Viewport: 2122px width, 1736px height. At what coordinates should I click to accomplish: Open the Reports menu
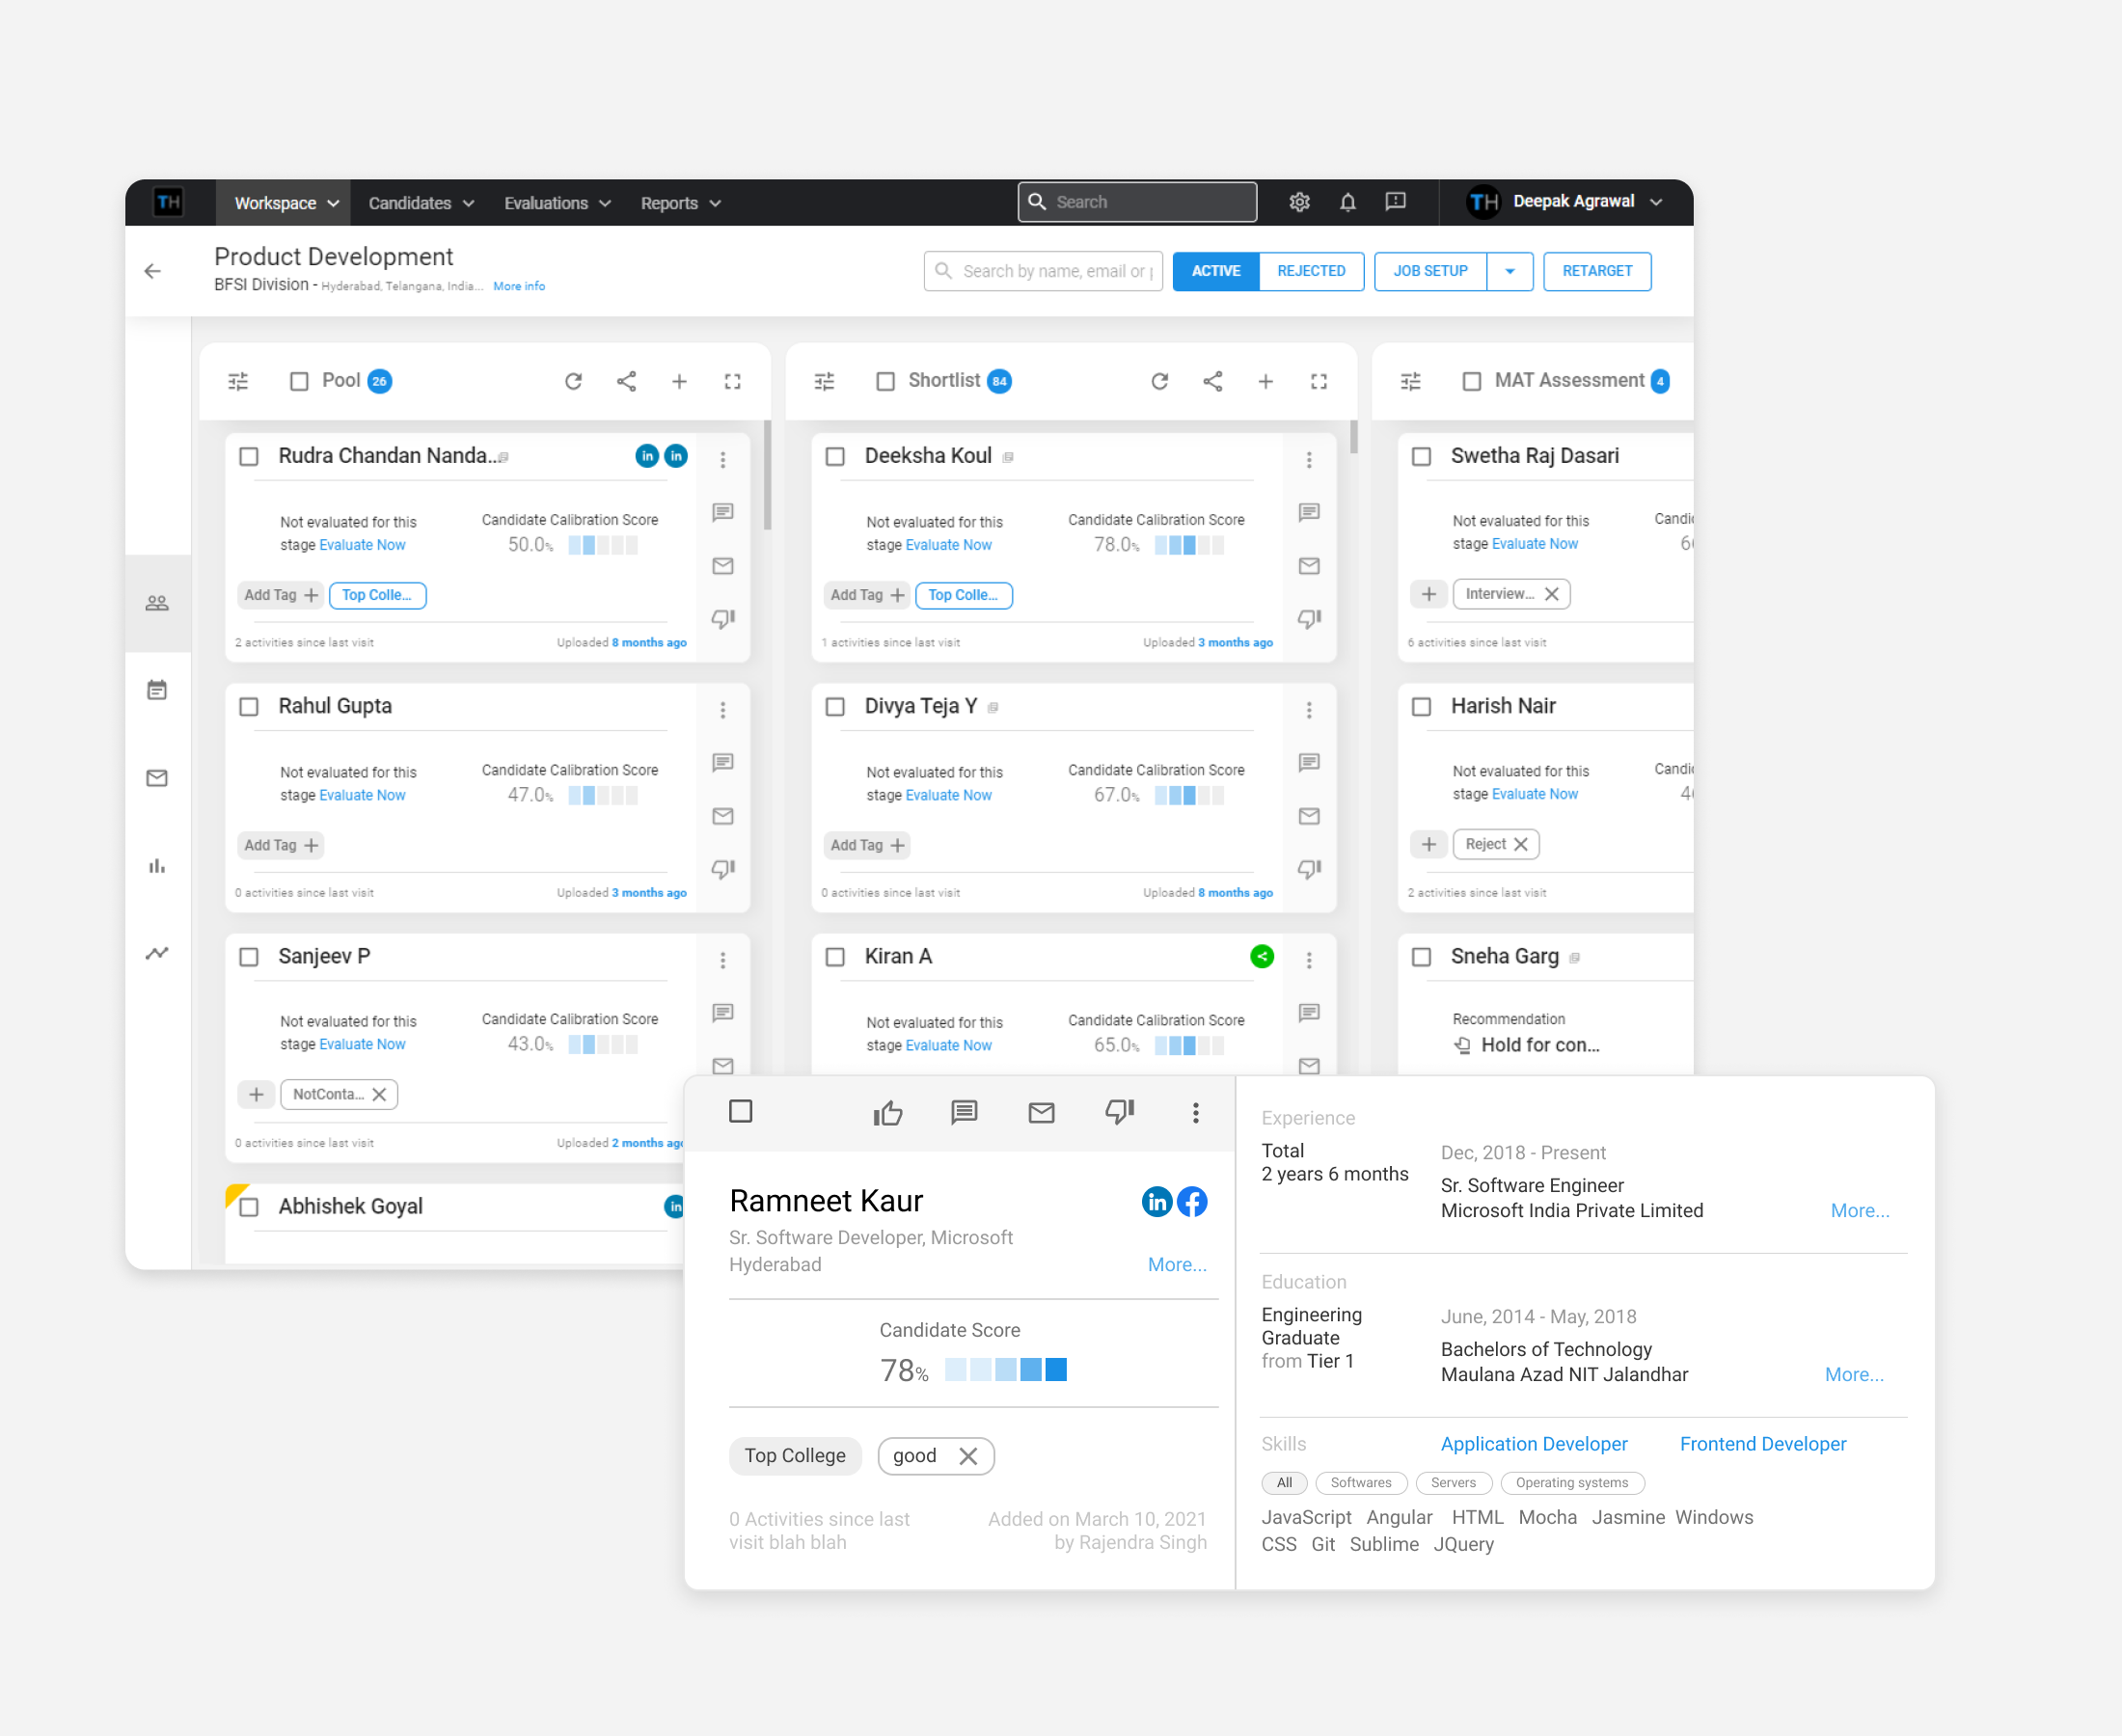680,203
